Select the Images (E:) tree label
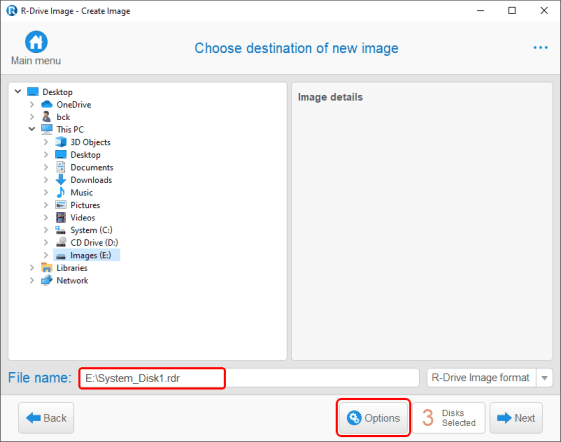Image resolution: width=561 pixels, height=442 pixels. coord(91,255)
